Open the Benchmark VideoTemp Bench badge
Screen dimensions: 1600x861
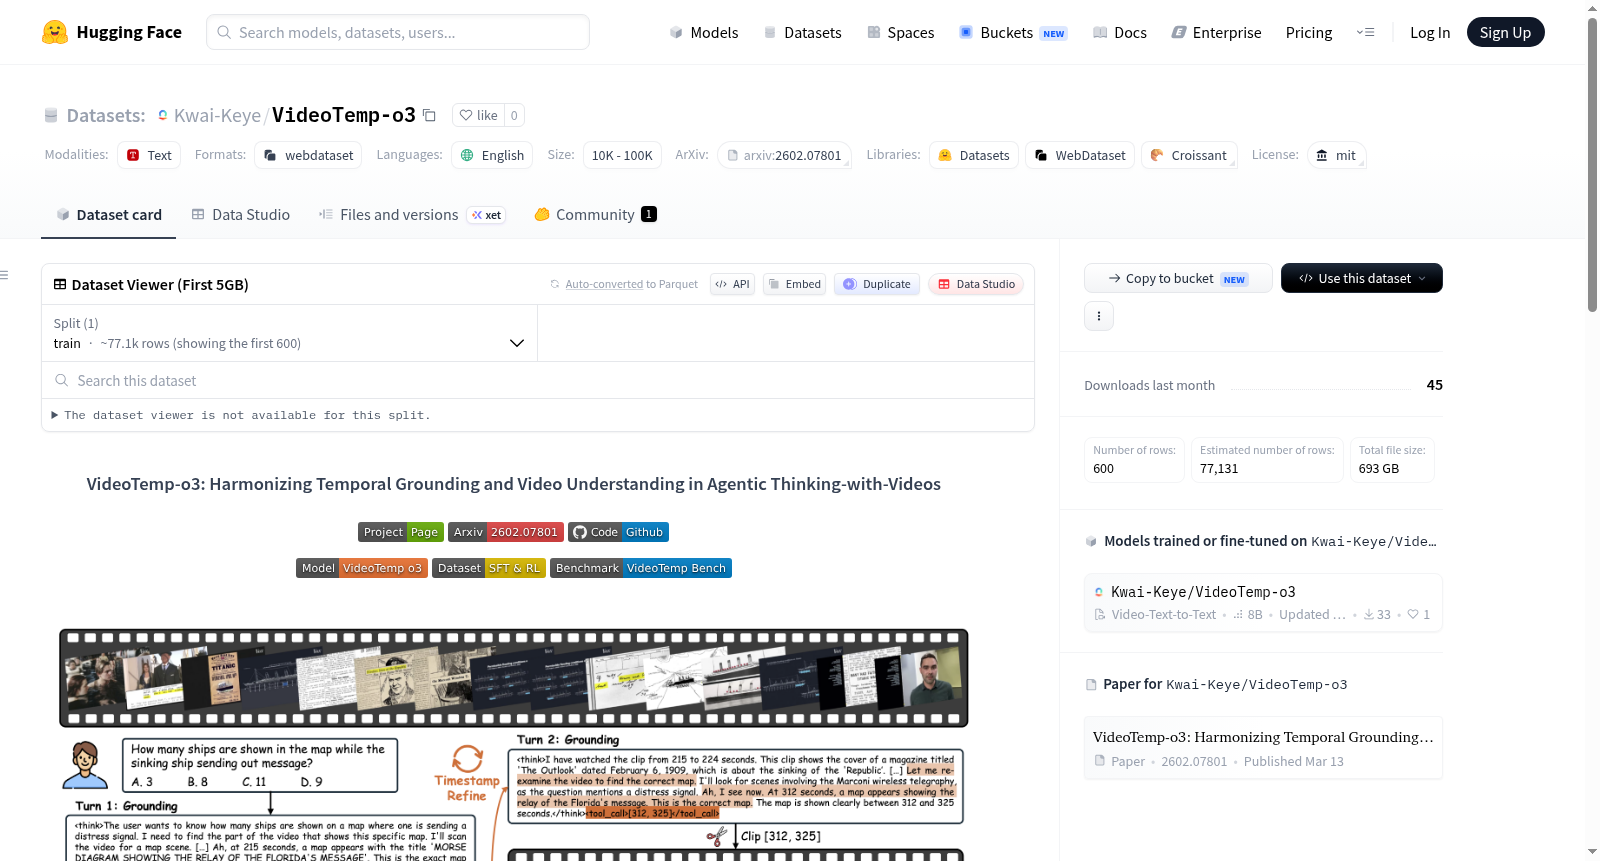pos(641,568)
